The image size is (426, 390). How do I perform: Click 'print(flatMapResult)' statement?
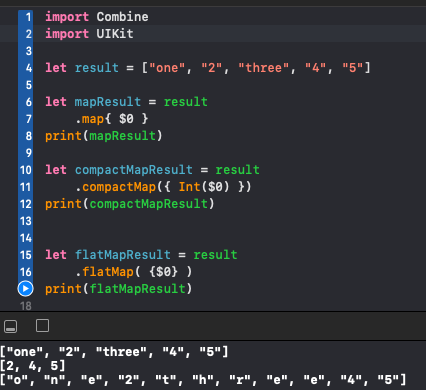(119, 289)
